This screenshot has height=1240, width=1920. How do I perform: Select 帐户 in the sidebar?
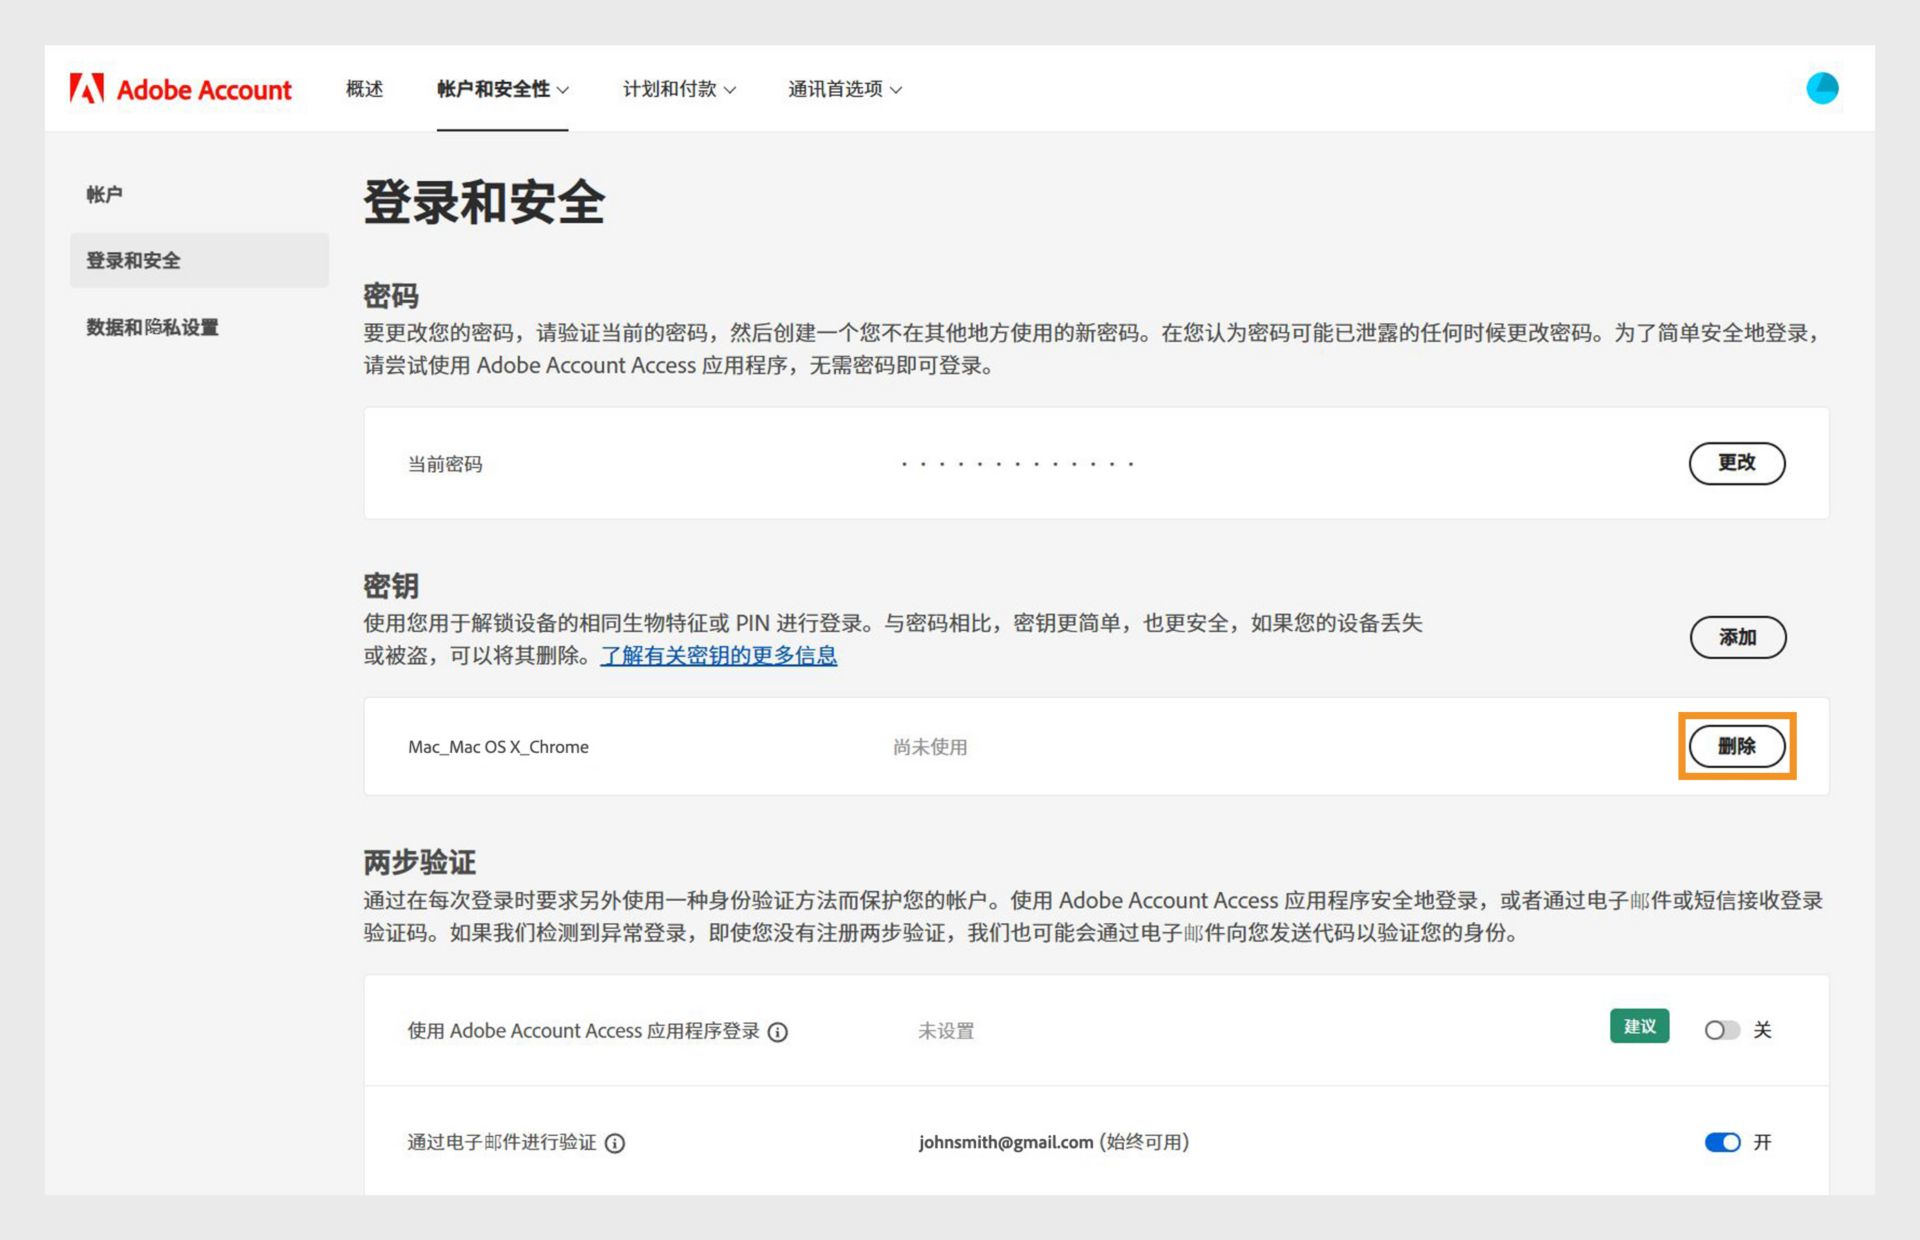104,194
